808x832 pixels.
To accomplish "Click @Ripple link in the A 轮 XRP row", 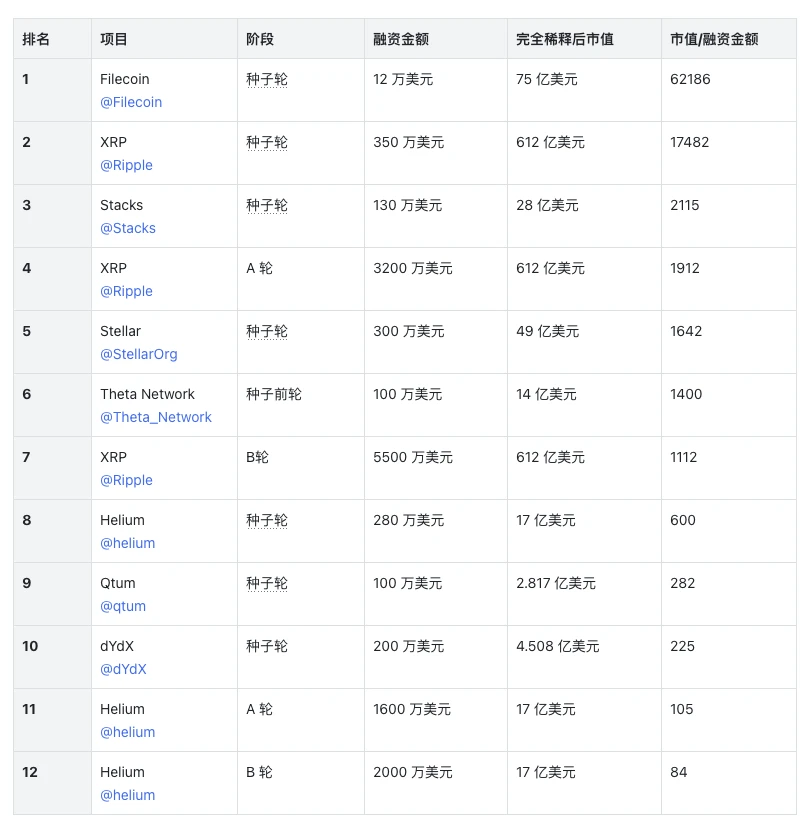I will [x=126, y=291].
